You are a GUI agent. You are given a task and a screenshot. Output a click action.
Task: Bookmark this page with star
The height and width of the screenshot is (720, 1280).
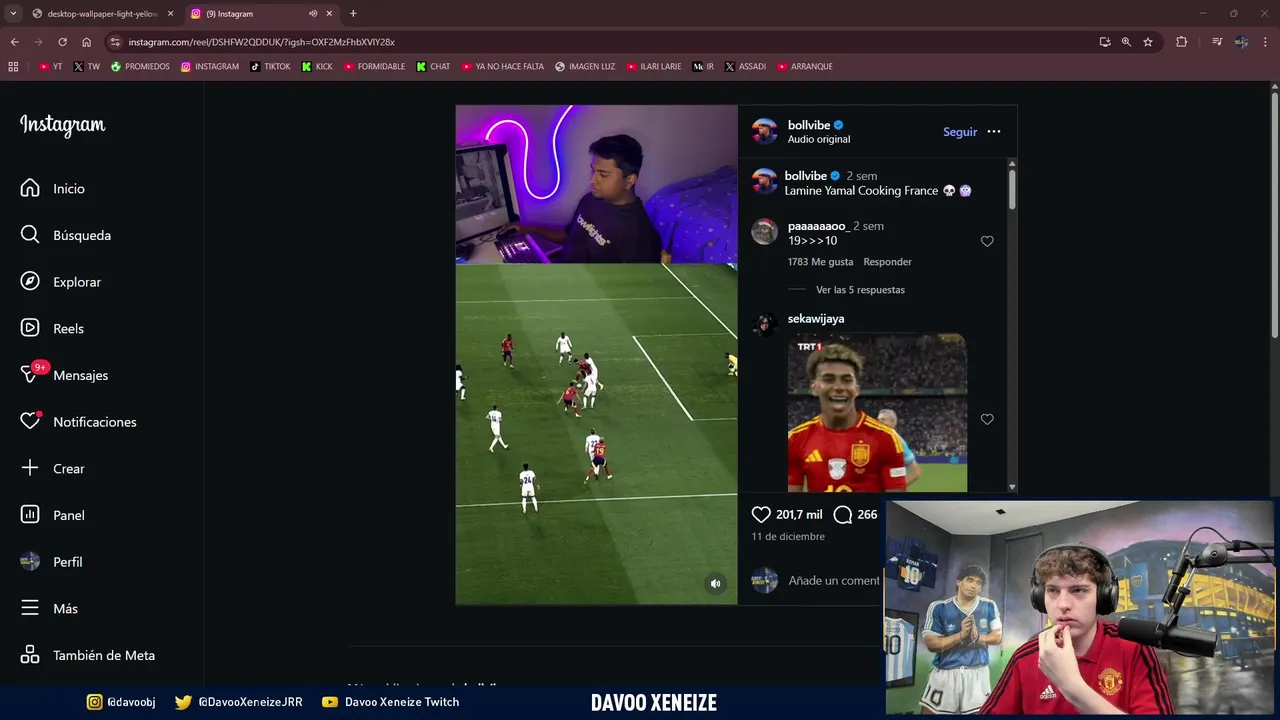1148,42
